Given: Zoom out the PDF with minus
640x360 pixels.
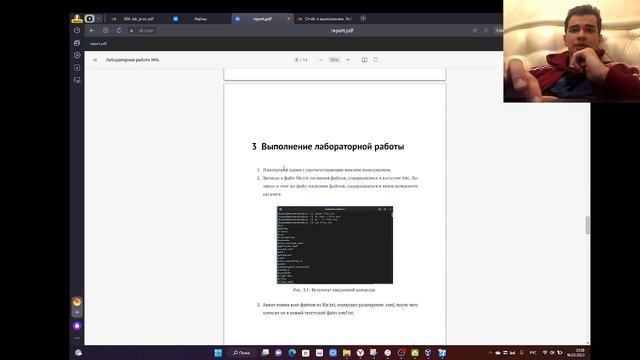Looking at the screenshot, I should coord(320,60).
